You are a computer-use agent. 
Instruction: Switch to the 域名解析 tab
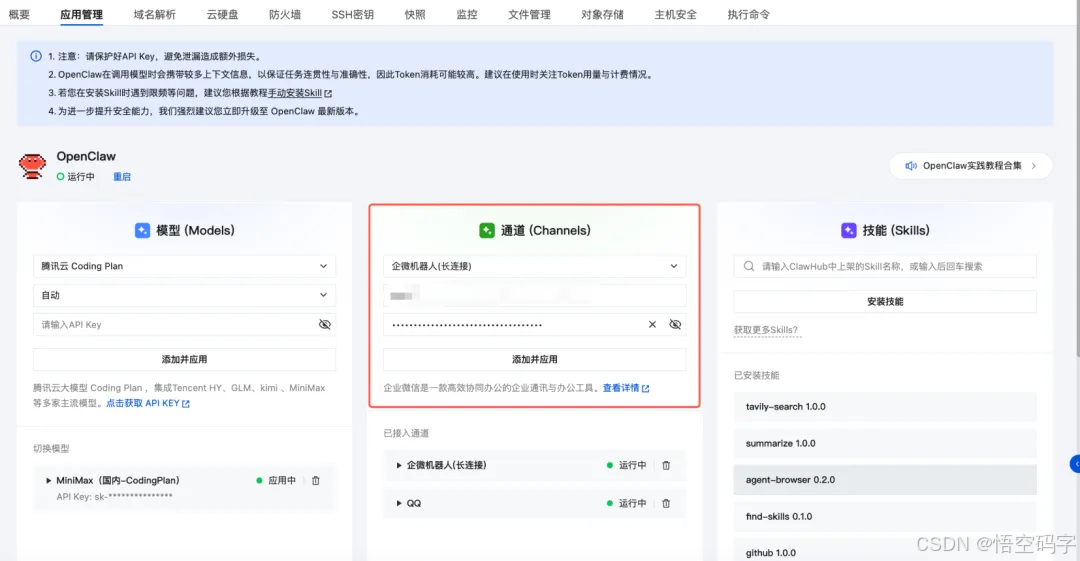point(154,14)
